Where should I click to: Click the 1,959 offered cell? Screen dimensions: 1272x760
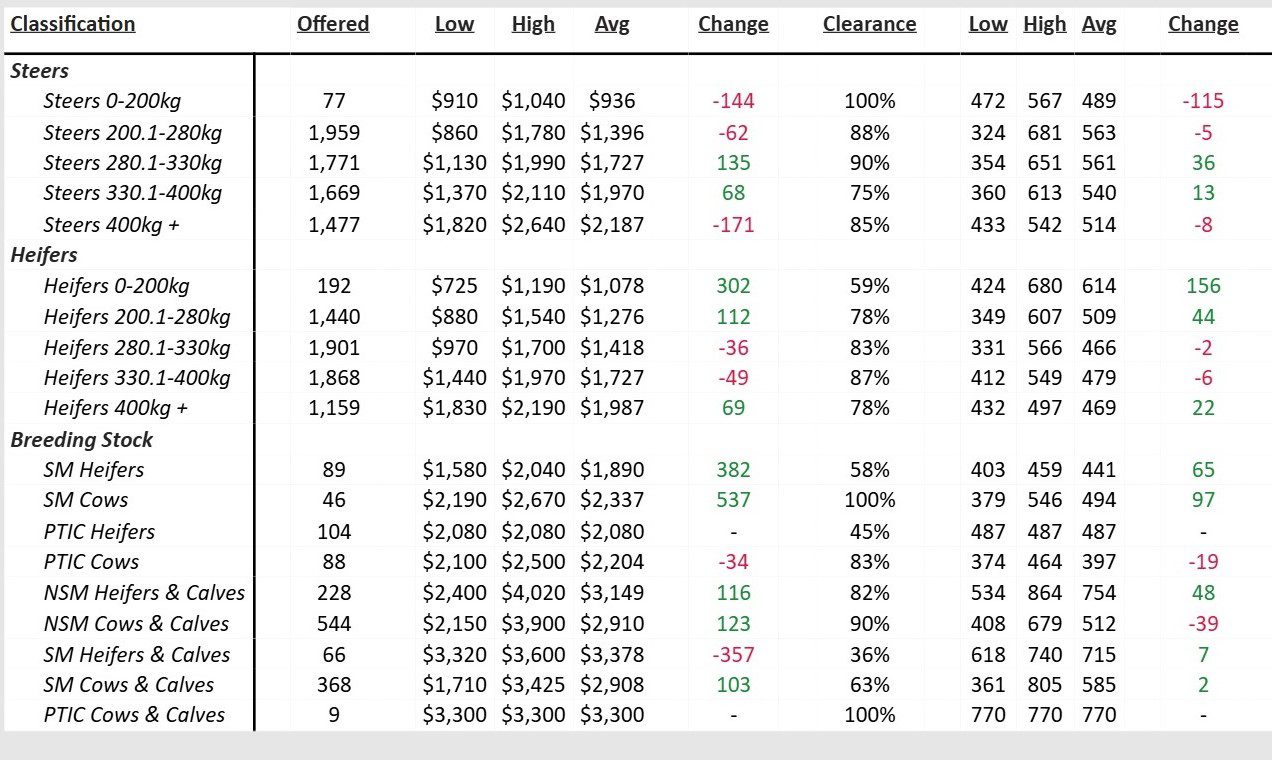334,132
